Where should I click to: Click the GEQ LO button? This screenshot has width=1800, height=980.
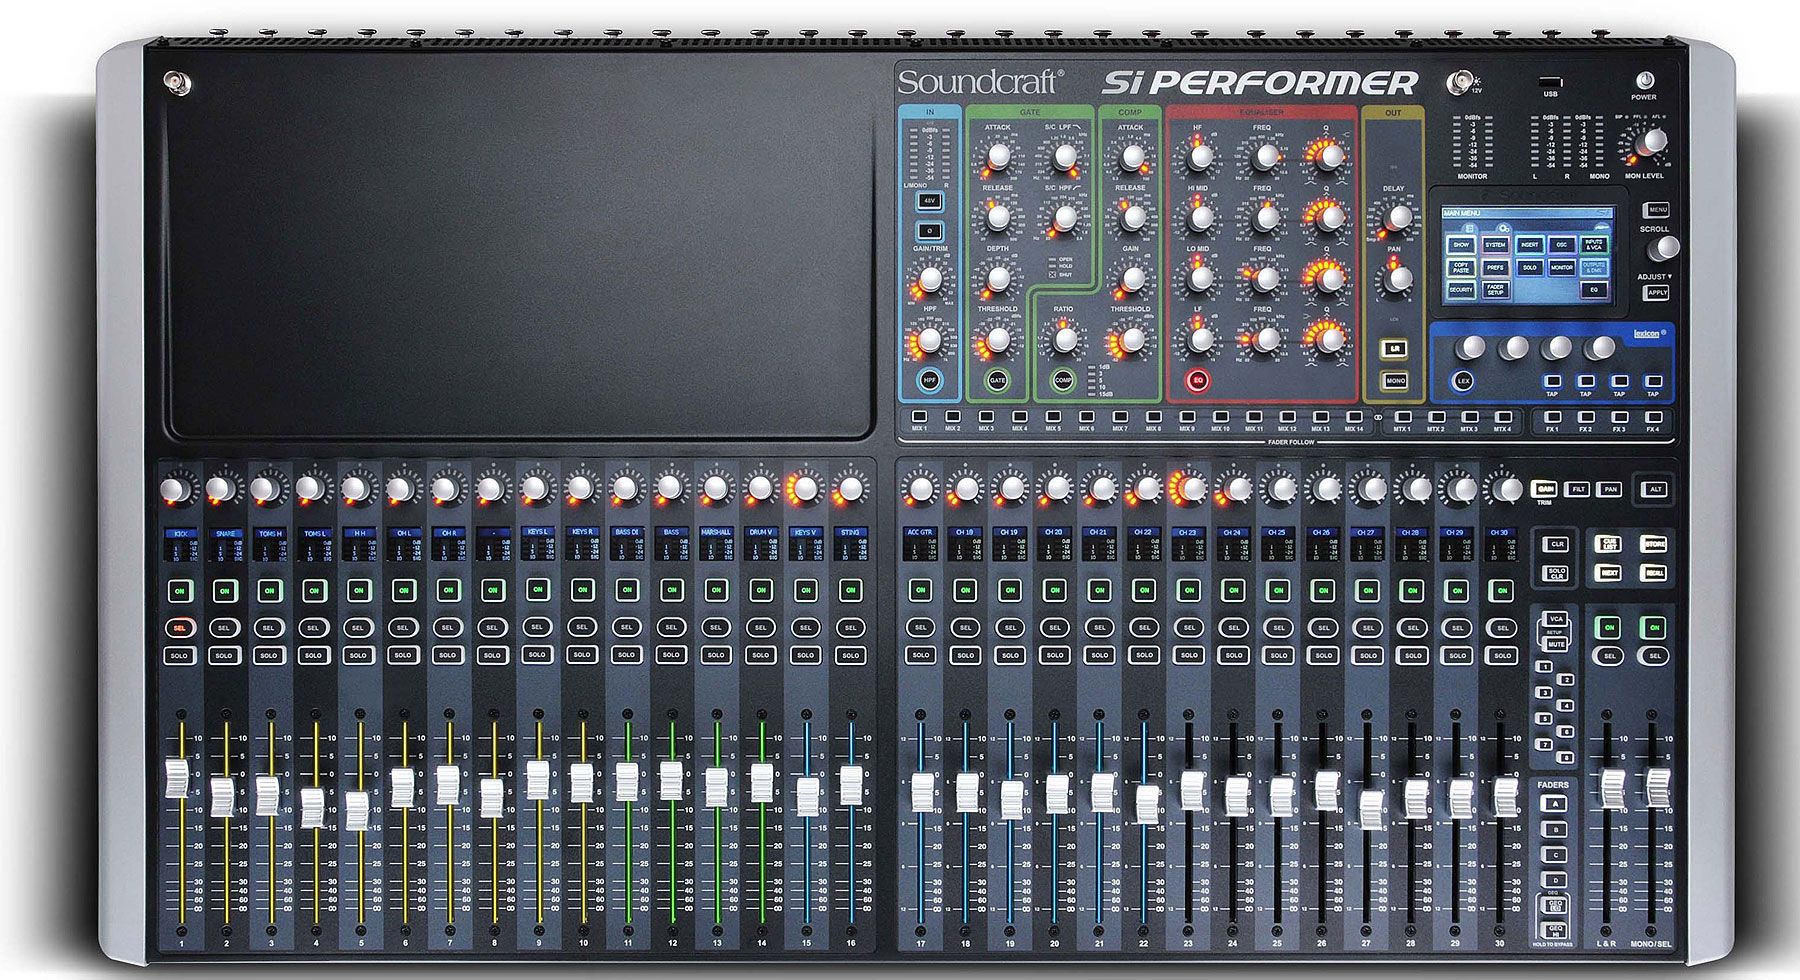pyautogui.click(x=1554, y=907)
